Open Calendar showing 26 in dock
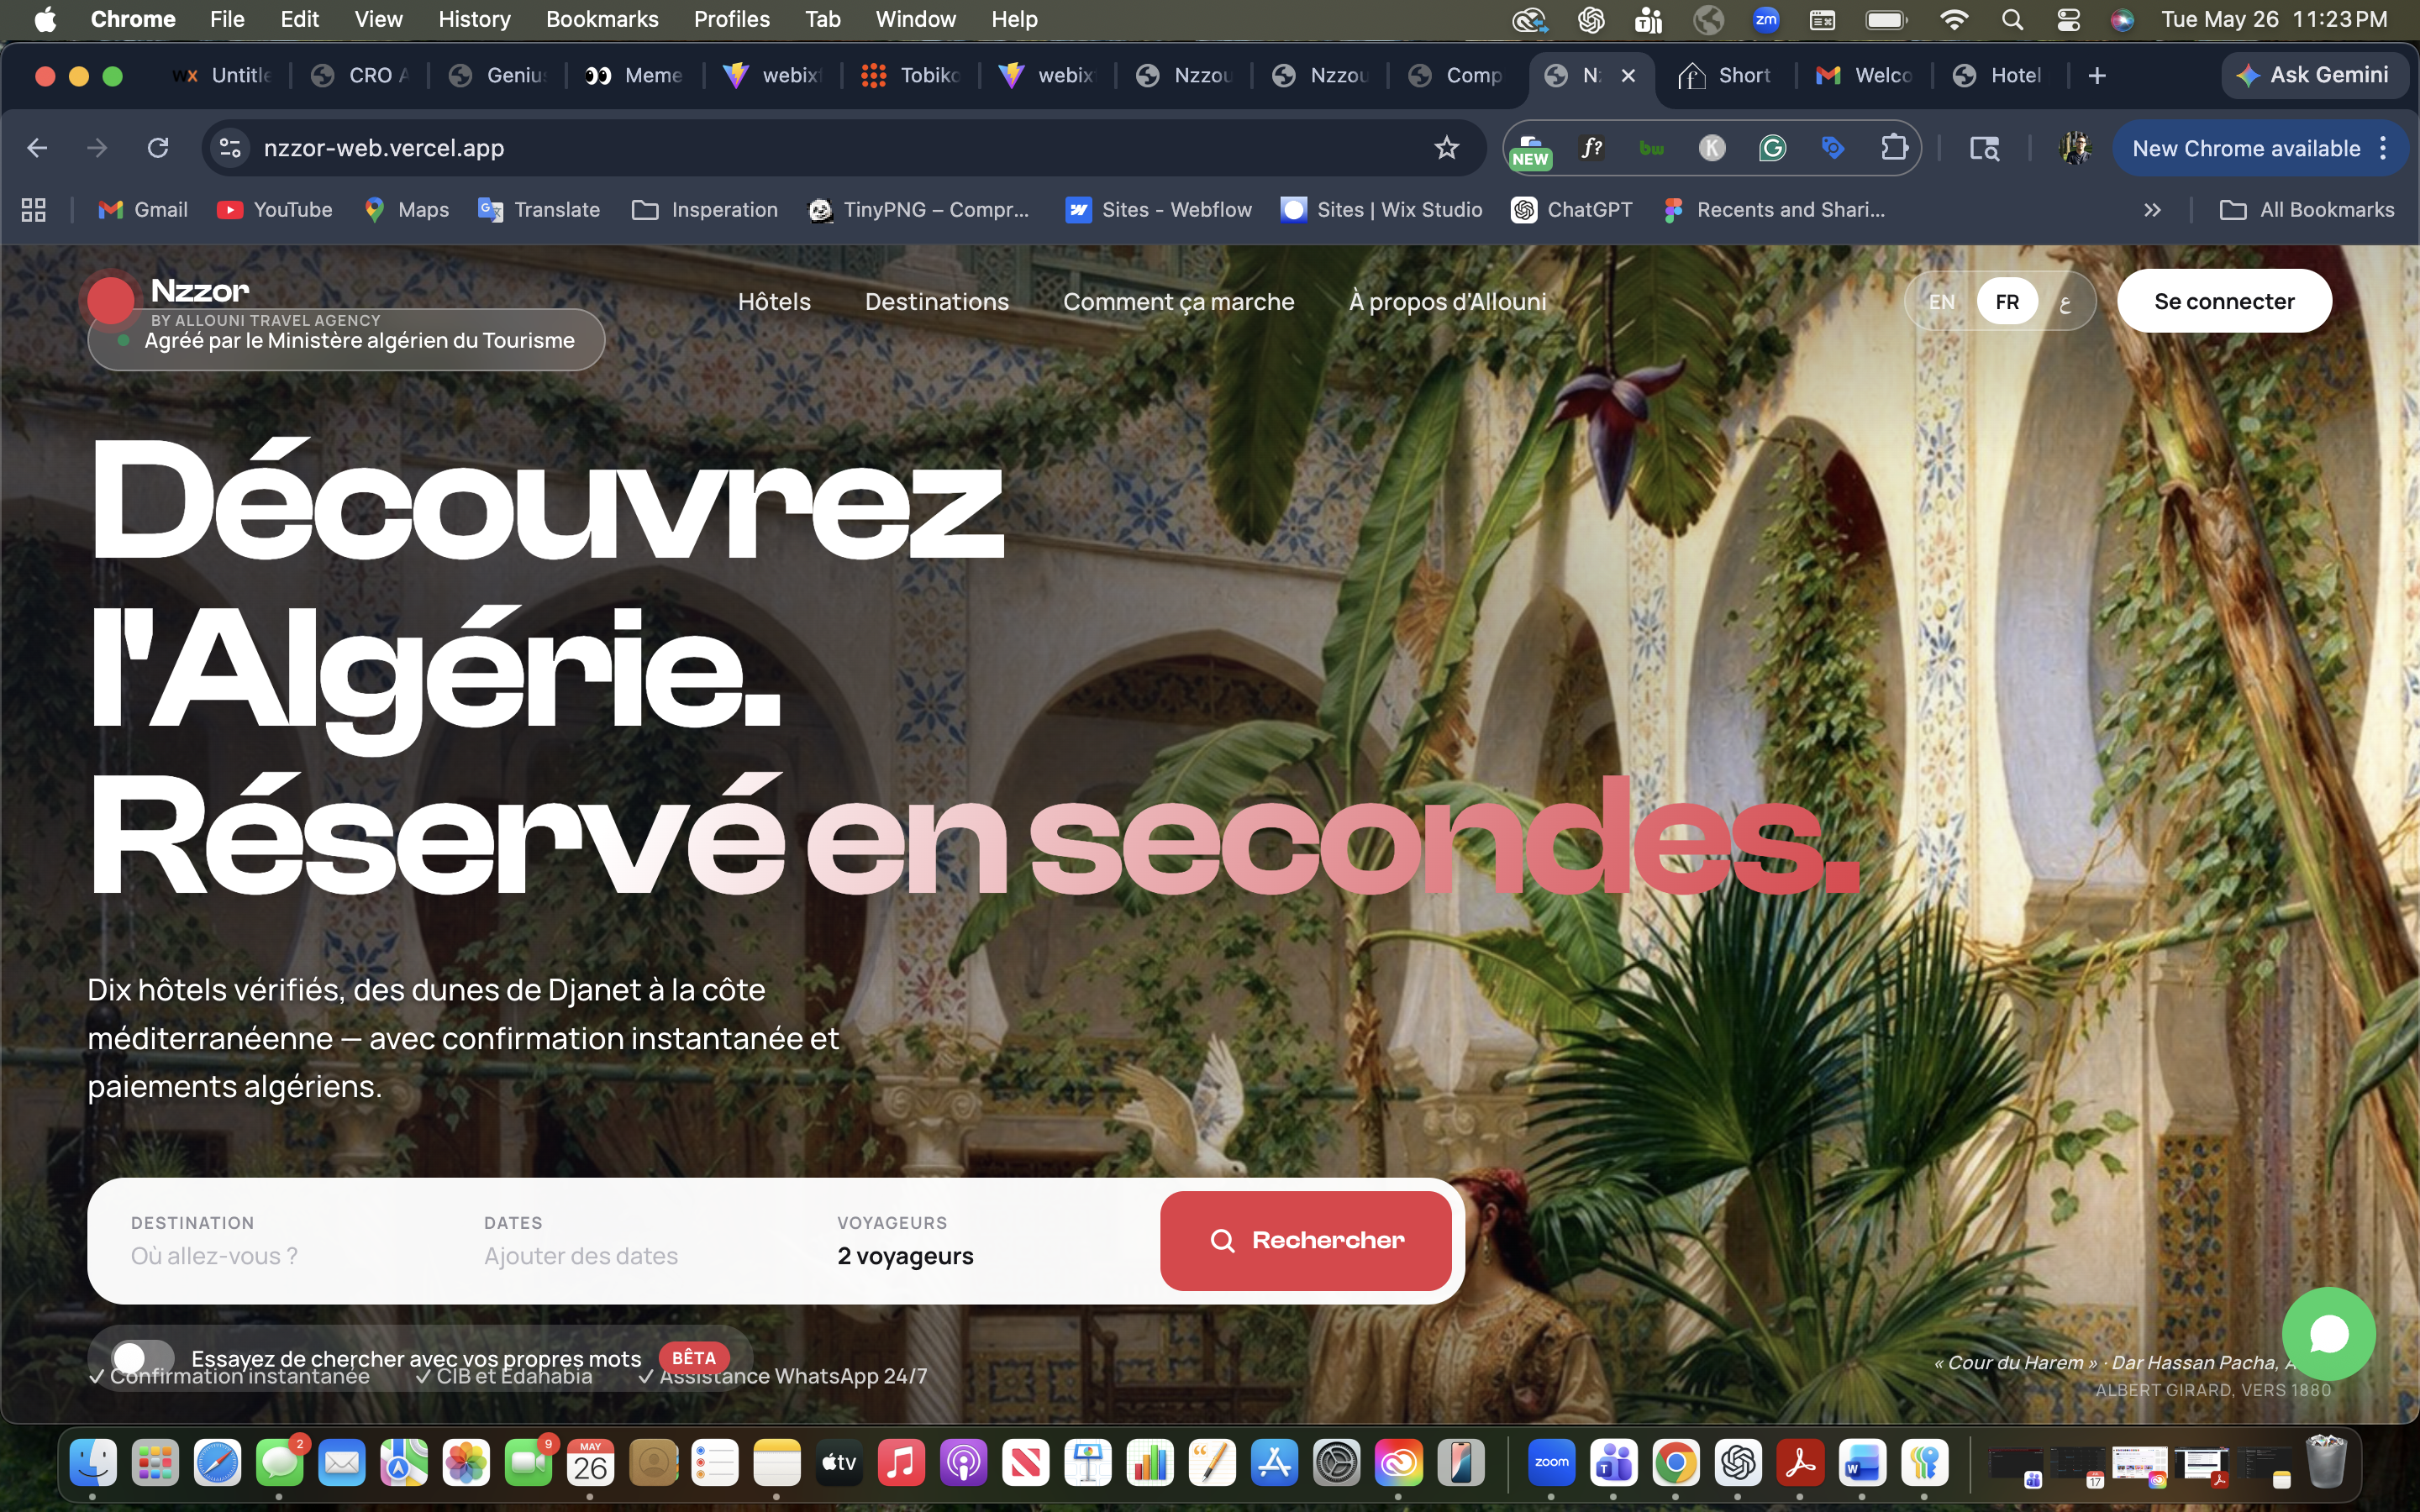The width and height of the screenshot is (2420, 1512). tap(590, 1463)
